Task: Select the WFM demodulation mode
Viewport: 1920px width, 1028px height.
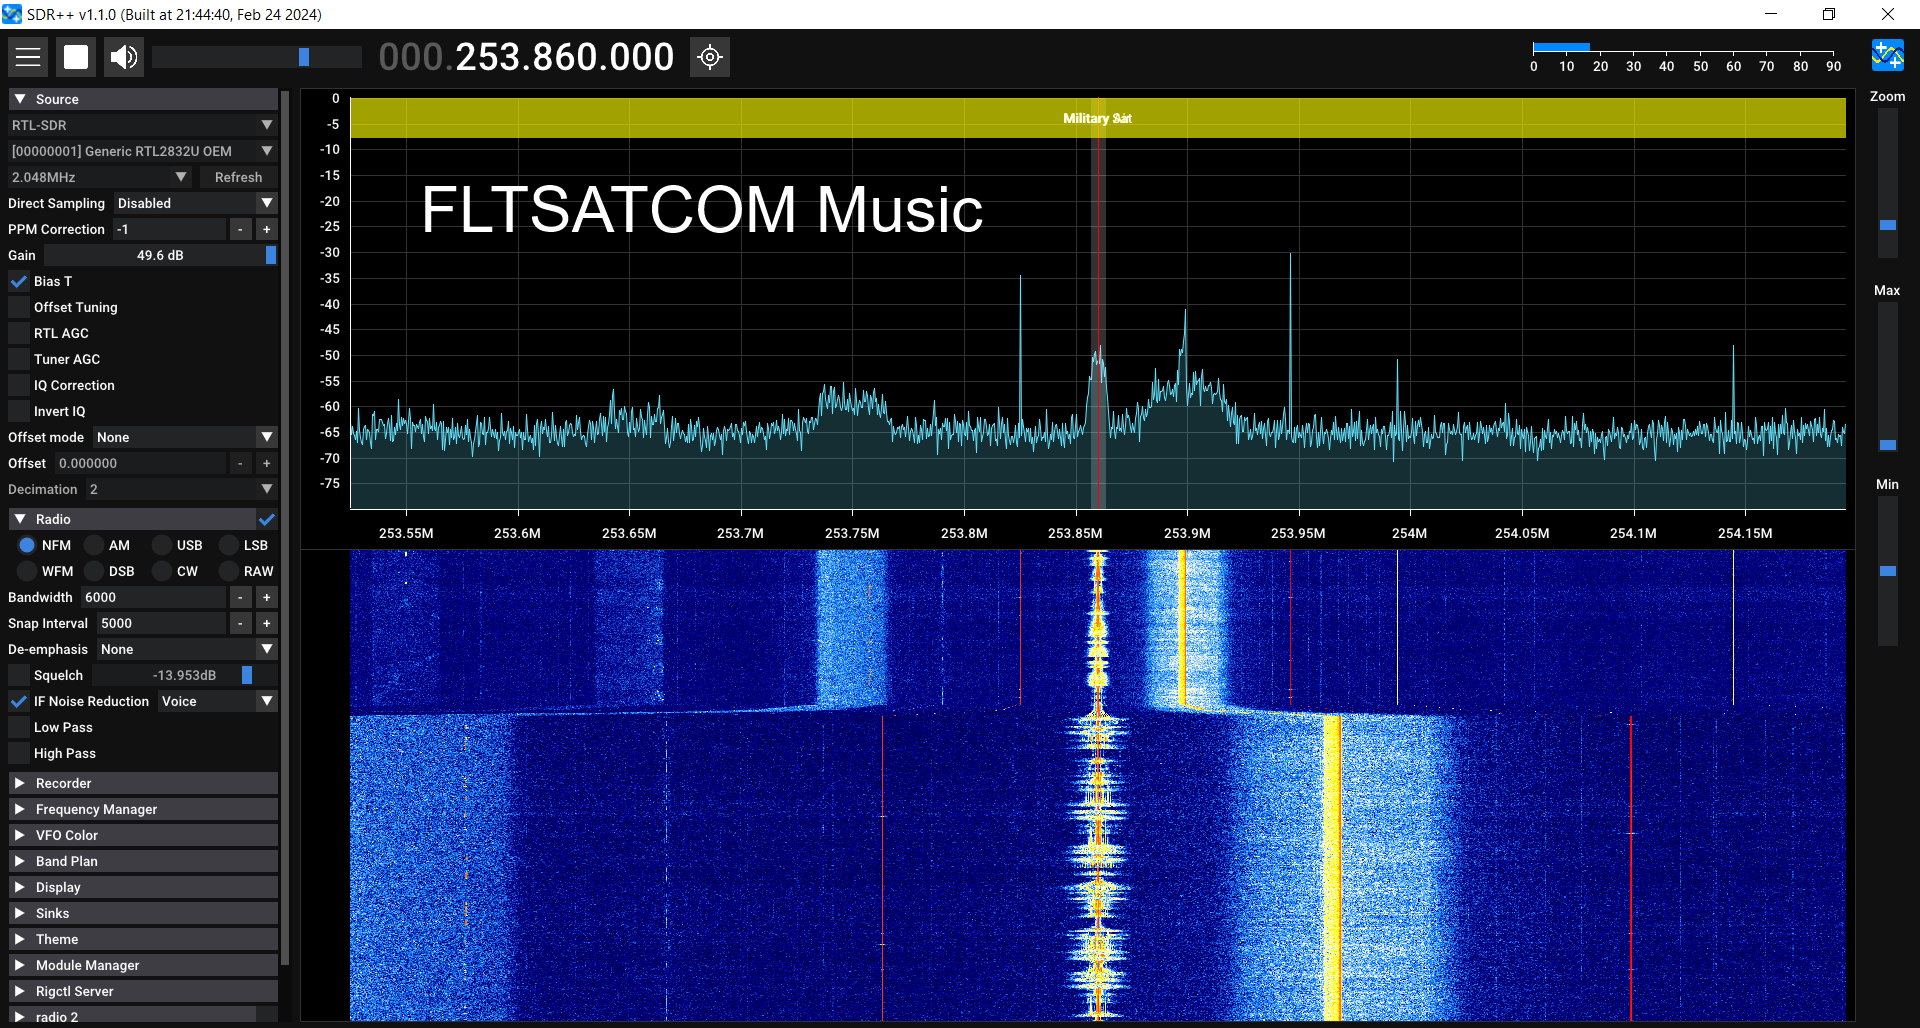Action: [27, 571]
